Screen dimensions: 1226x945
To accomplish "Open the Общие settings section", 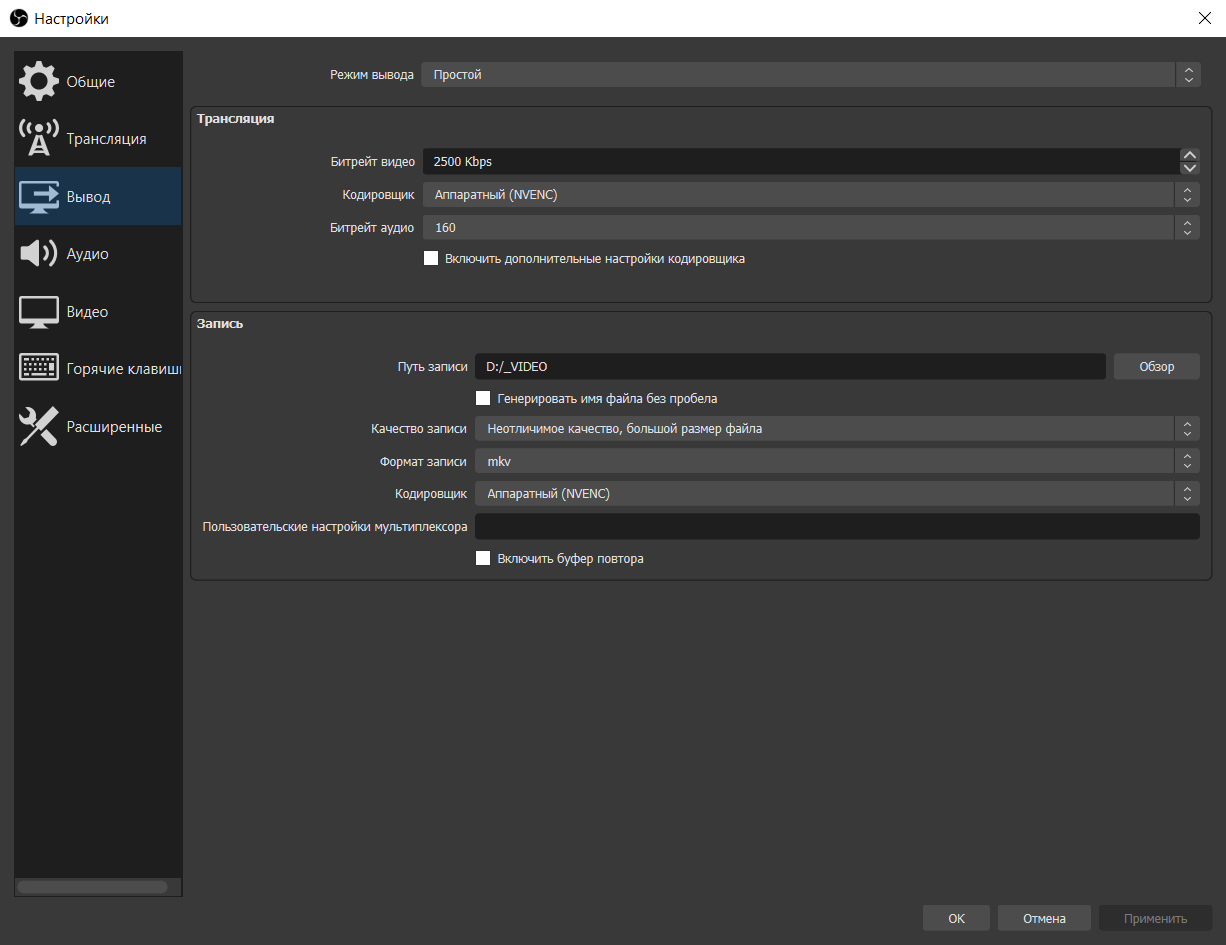I will [98, 82].
